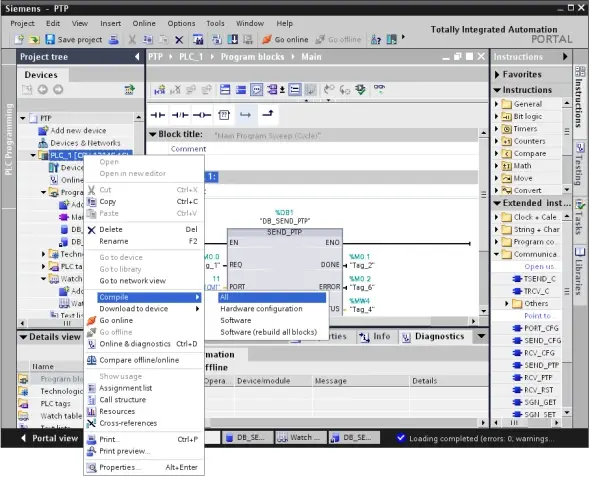Select Cross-references in context menu
590x477 pixels.
(x=143, y=423)
